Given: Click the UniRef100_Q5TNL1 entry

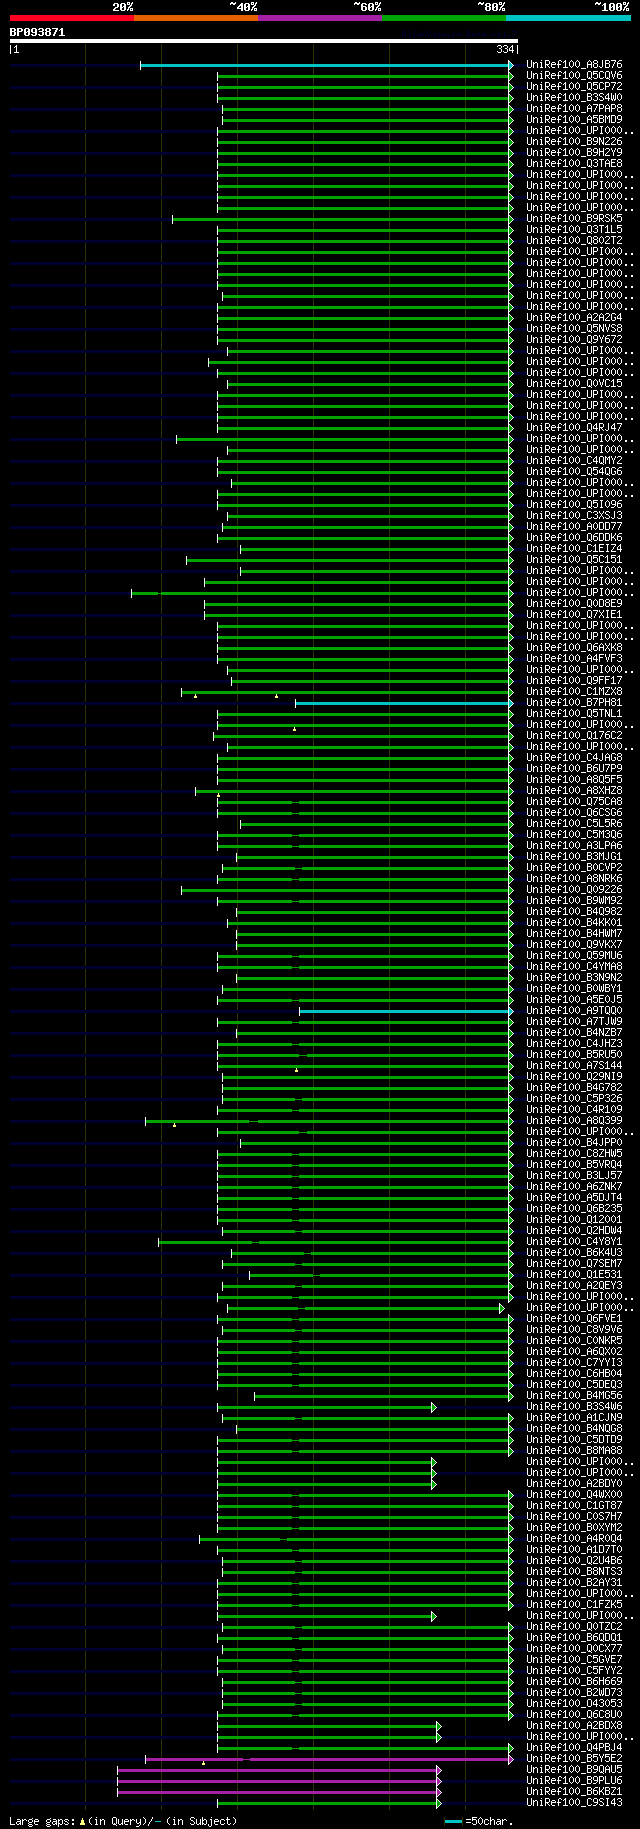Looking at the screenshot, I should (574, 714).
